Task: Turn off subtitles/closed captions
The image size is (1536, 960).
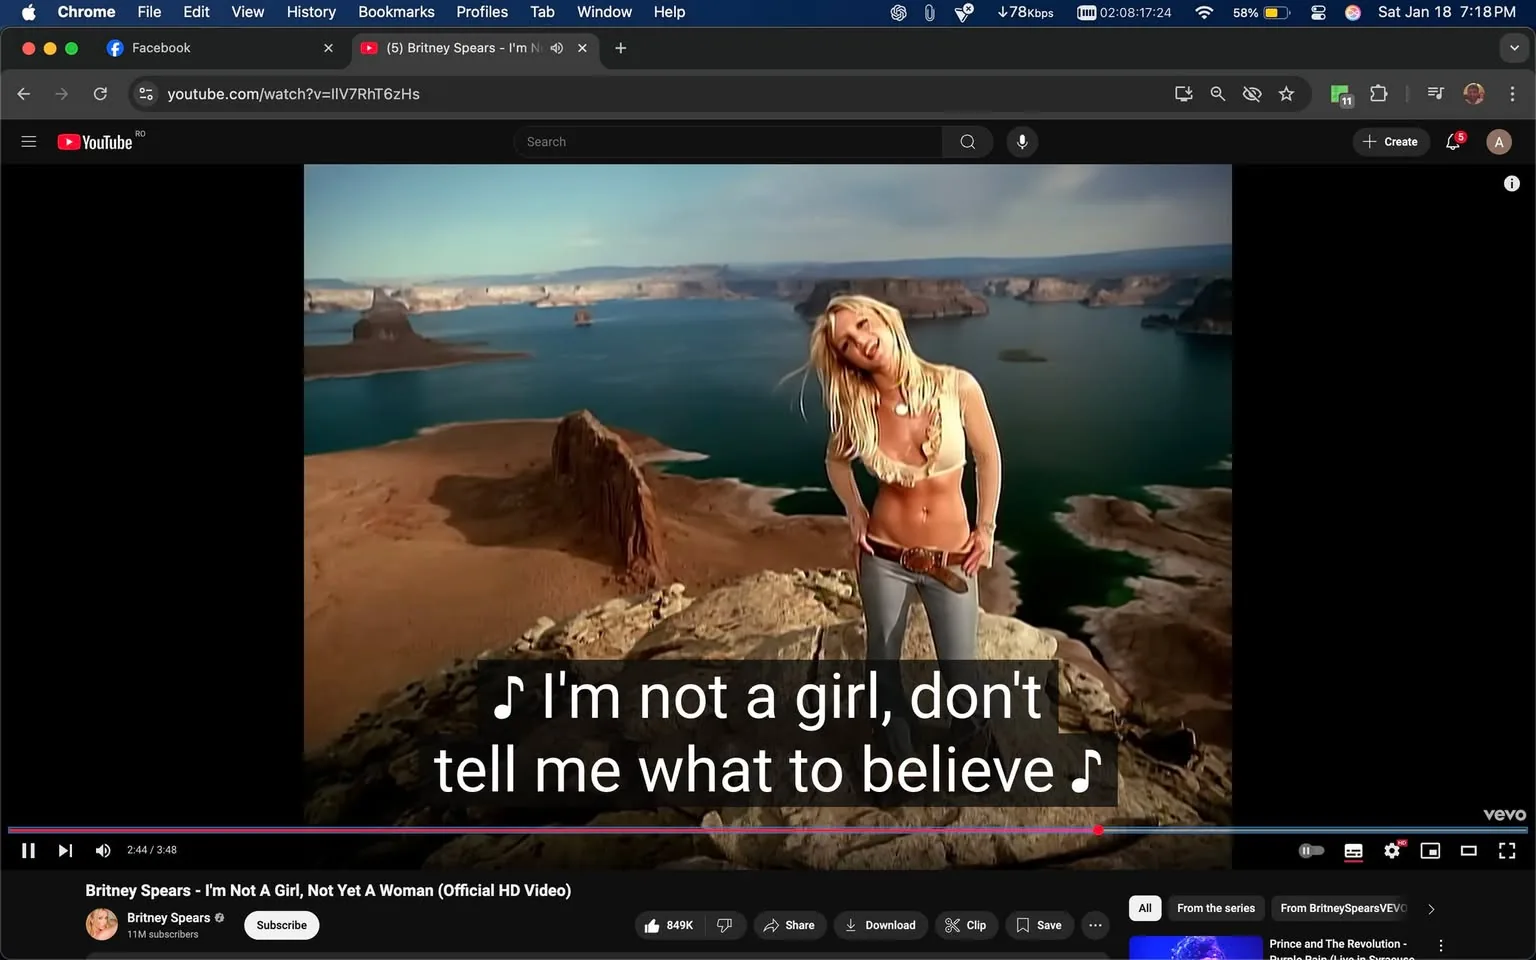Action: [1353, 850]
